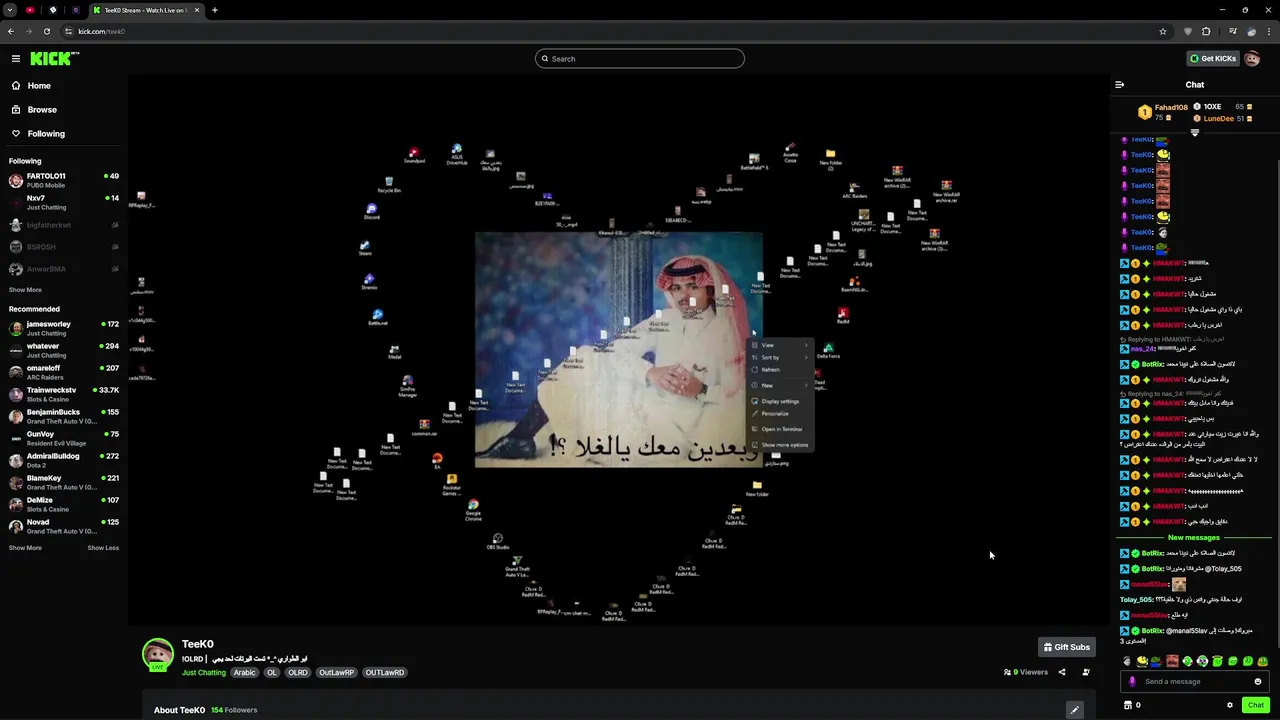Open browser extensions puzzle icon

point(1206,31)
